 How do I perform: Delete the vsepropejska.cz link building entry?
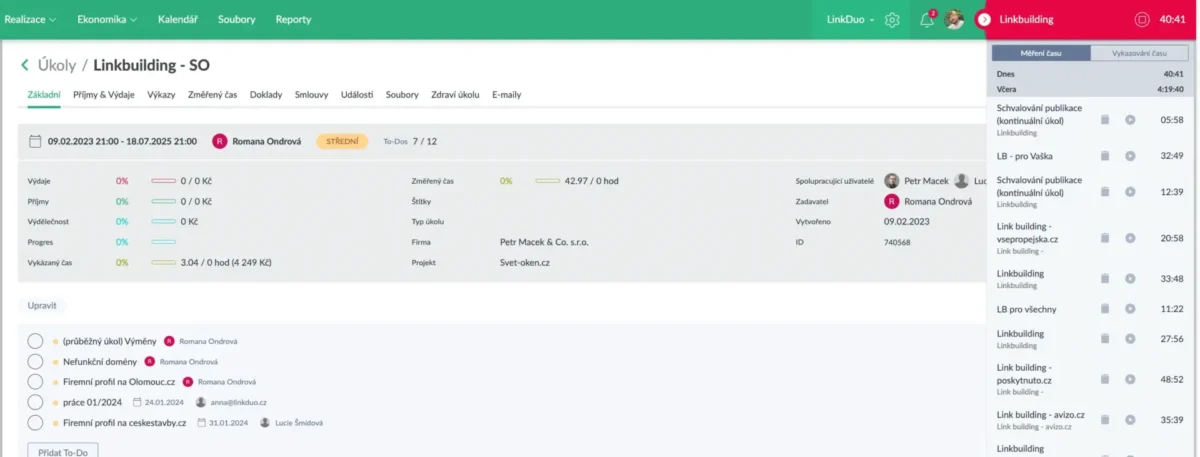click(1105, 238)
